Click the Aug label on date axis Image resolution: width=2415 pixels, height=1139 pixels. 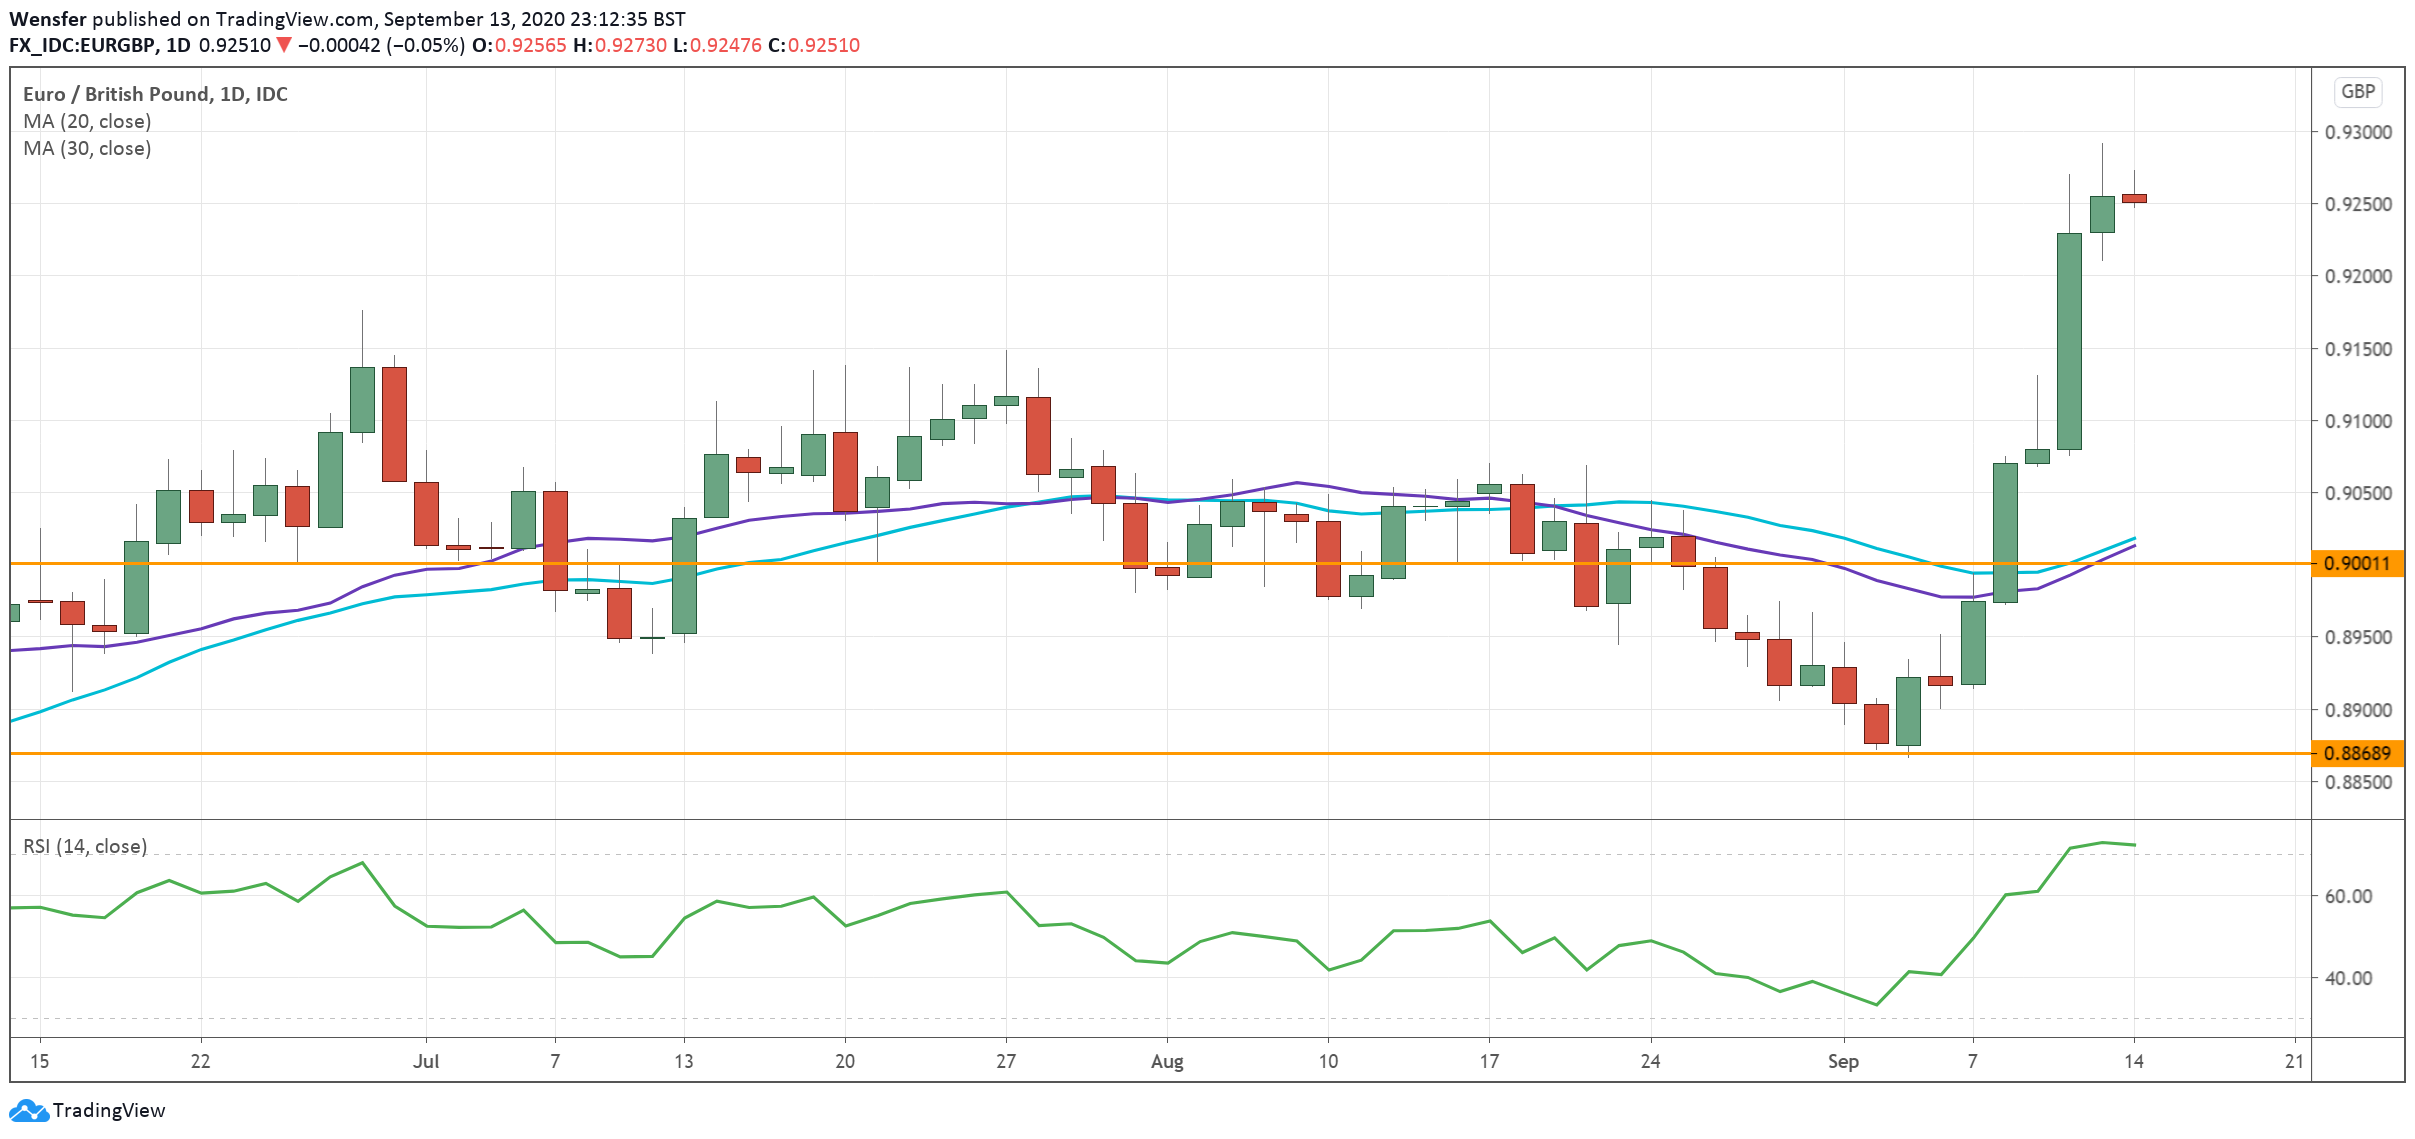click(1166, 1061)
